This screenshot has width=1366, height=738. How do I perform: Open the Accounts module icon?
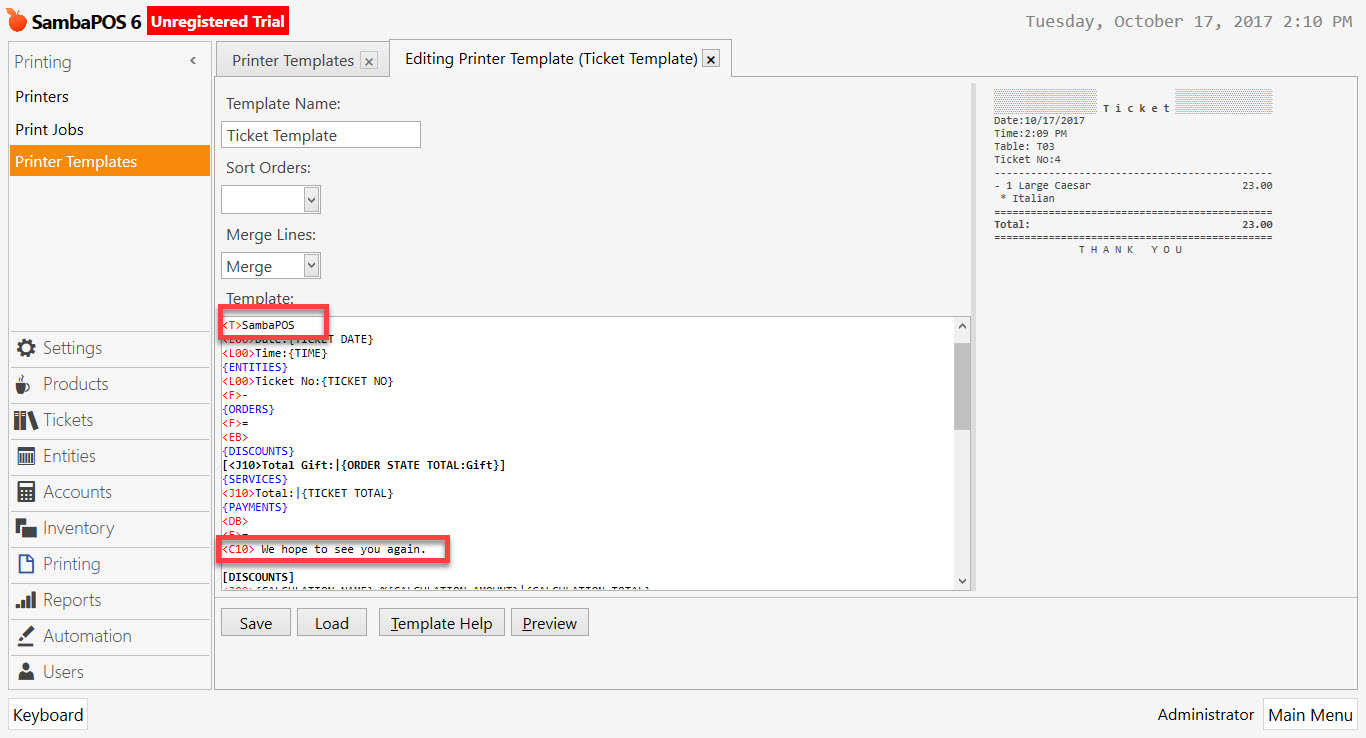point(24,492)
